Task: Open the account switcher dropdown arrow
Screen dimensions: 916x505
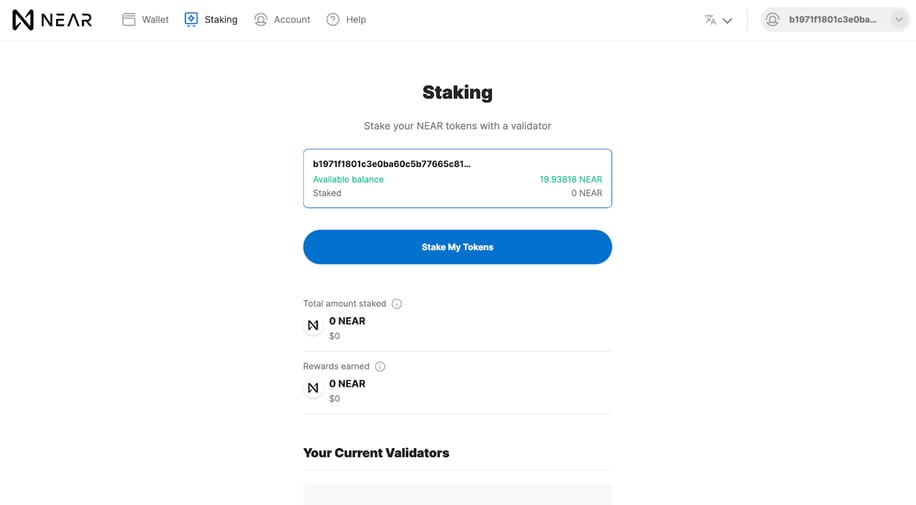Action: point(899,19)
